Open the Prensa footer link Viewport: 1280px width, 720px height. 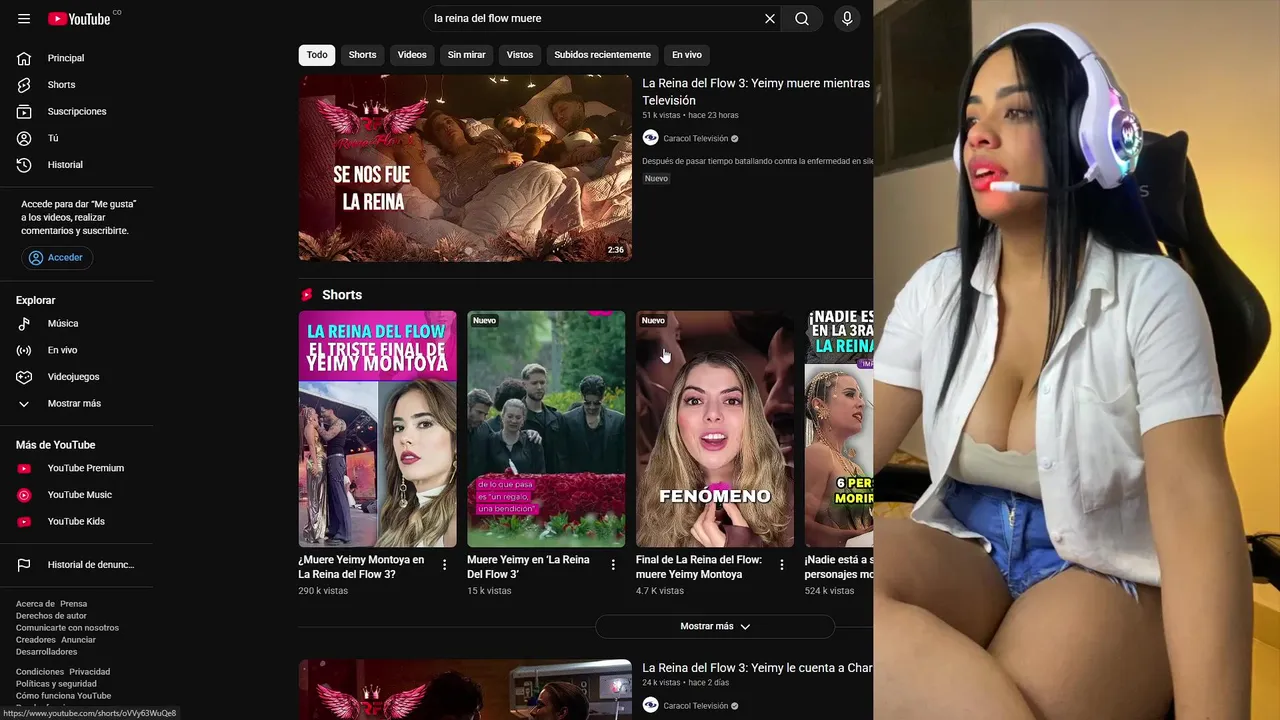[74, 604]
